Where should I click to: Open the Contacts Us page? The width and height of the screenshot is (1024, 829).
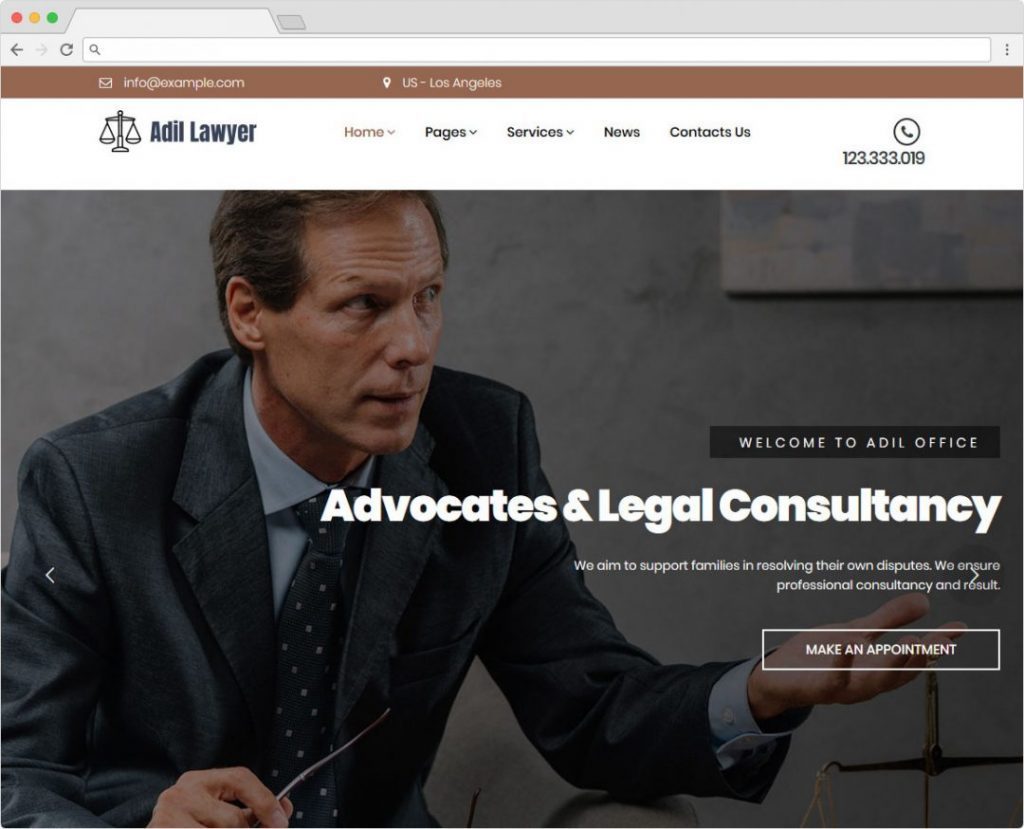[x=710, y=132]
